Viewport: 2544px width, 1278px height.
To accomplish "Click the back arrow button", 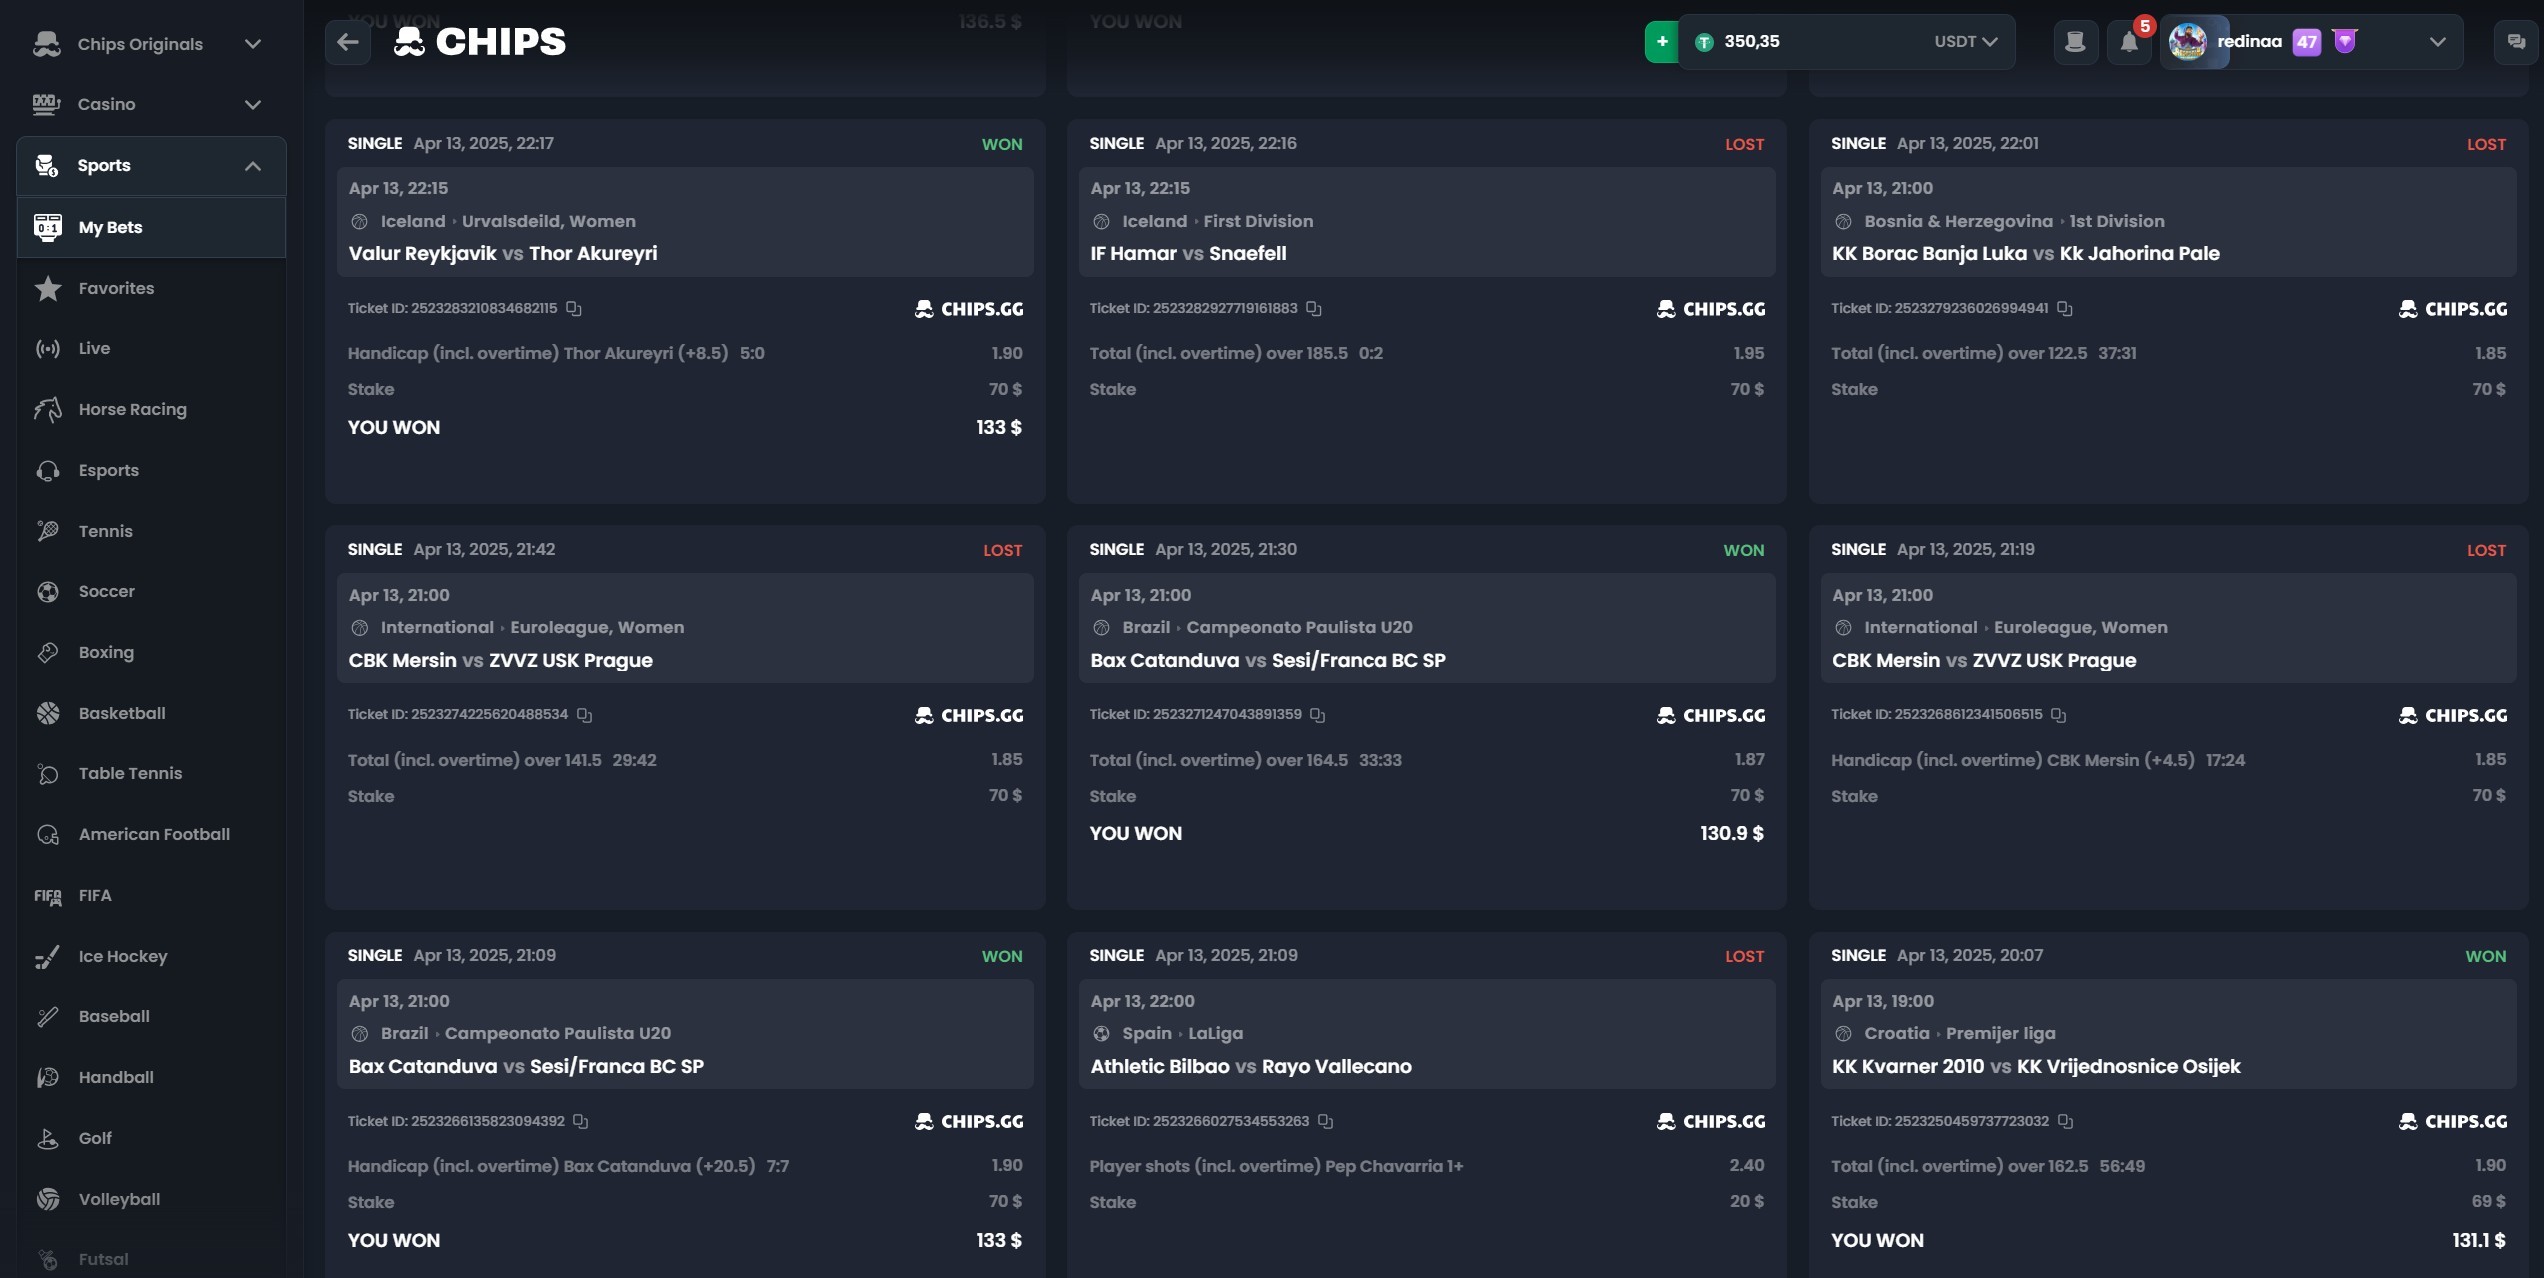I will [x=347, y=42].
